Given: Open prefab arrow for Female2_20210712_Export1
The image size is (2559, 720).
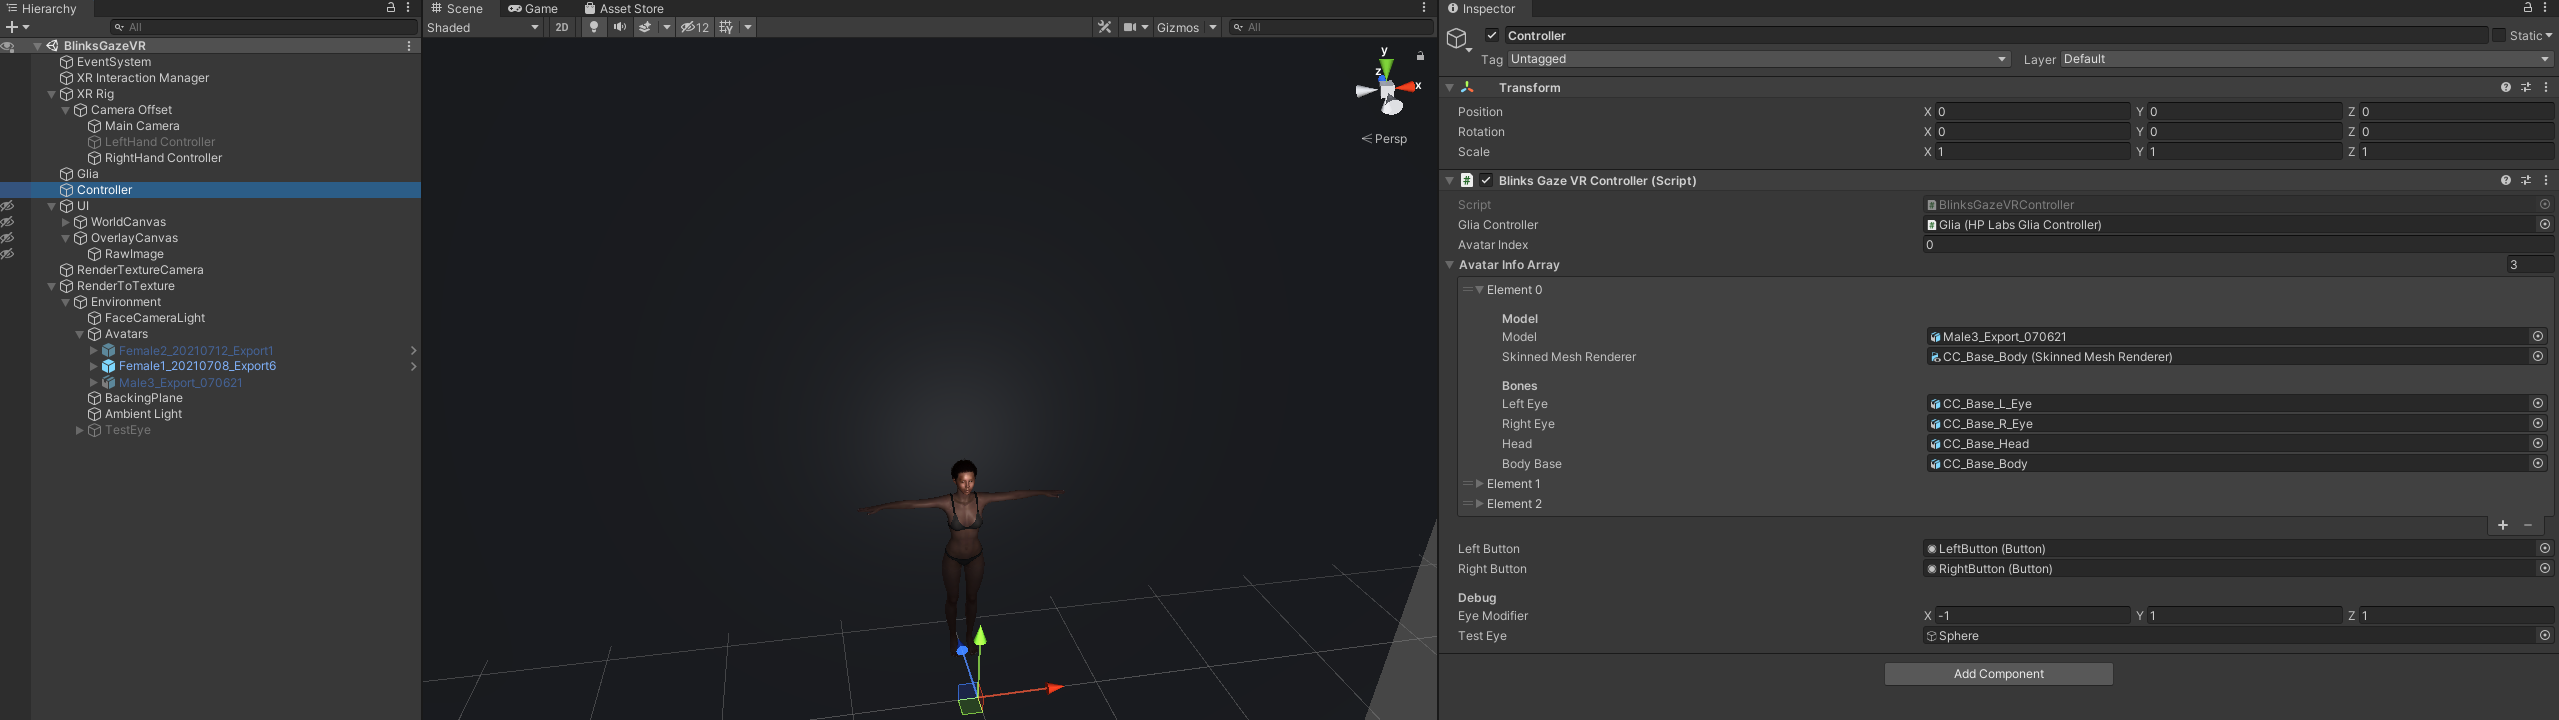Looking at the screenshot, I should [x=413, y=351].
